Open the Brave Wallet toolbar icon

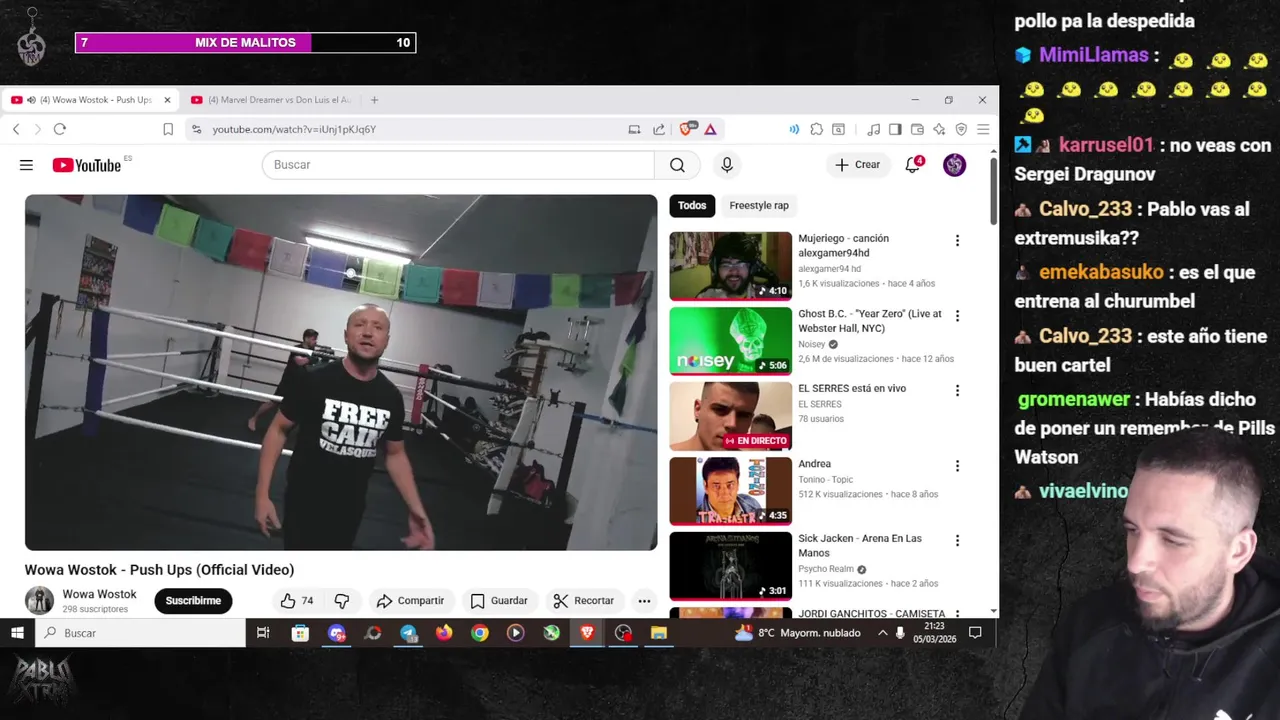point(917,129)
